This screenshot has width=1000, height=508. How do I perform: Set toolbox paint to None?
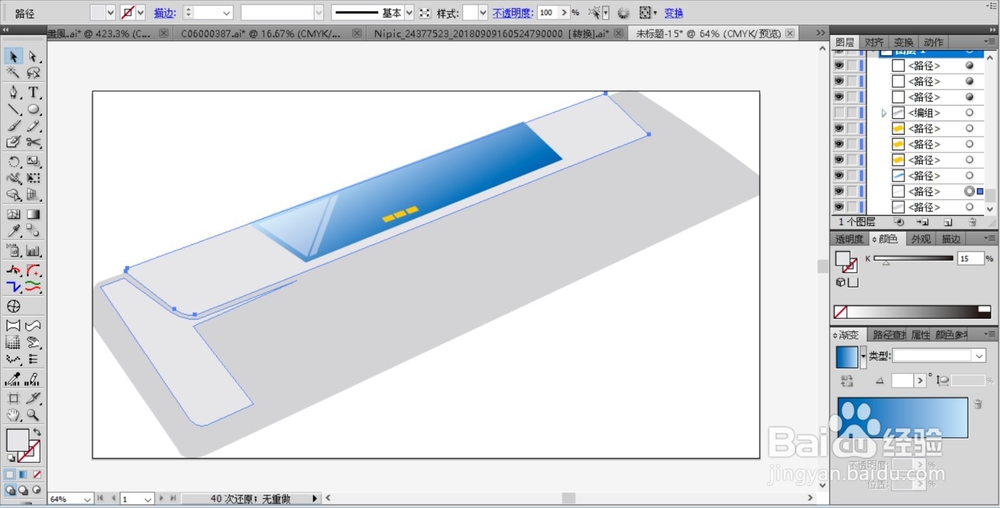coord(37,475)
